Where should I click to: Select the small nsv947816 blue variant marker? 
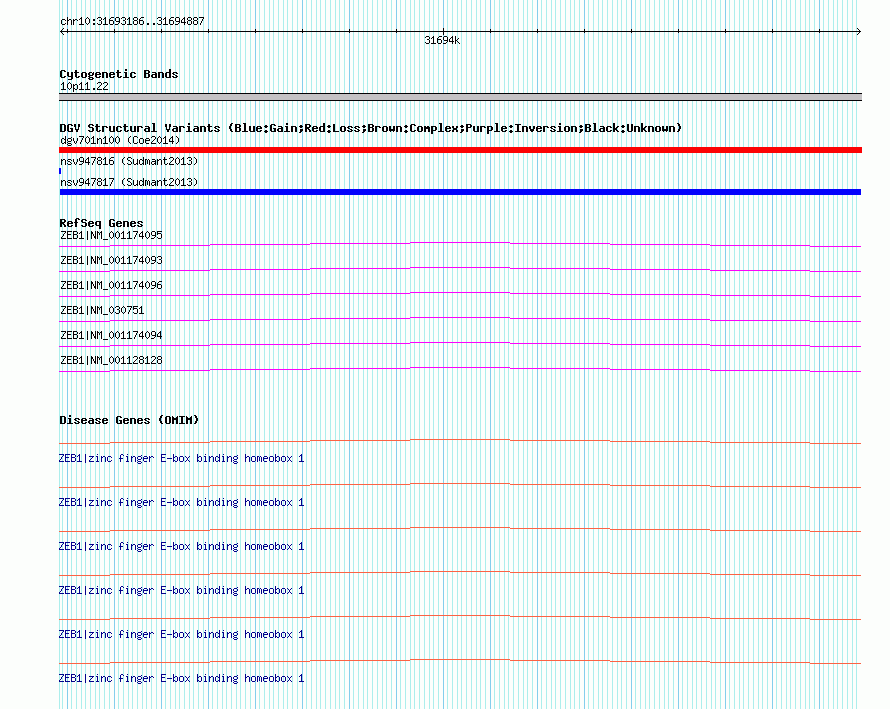pos(60,171)
